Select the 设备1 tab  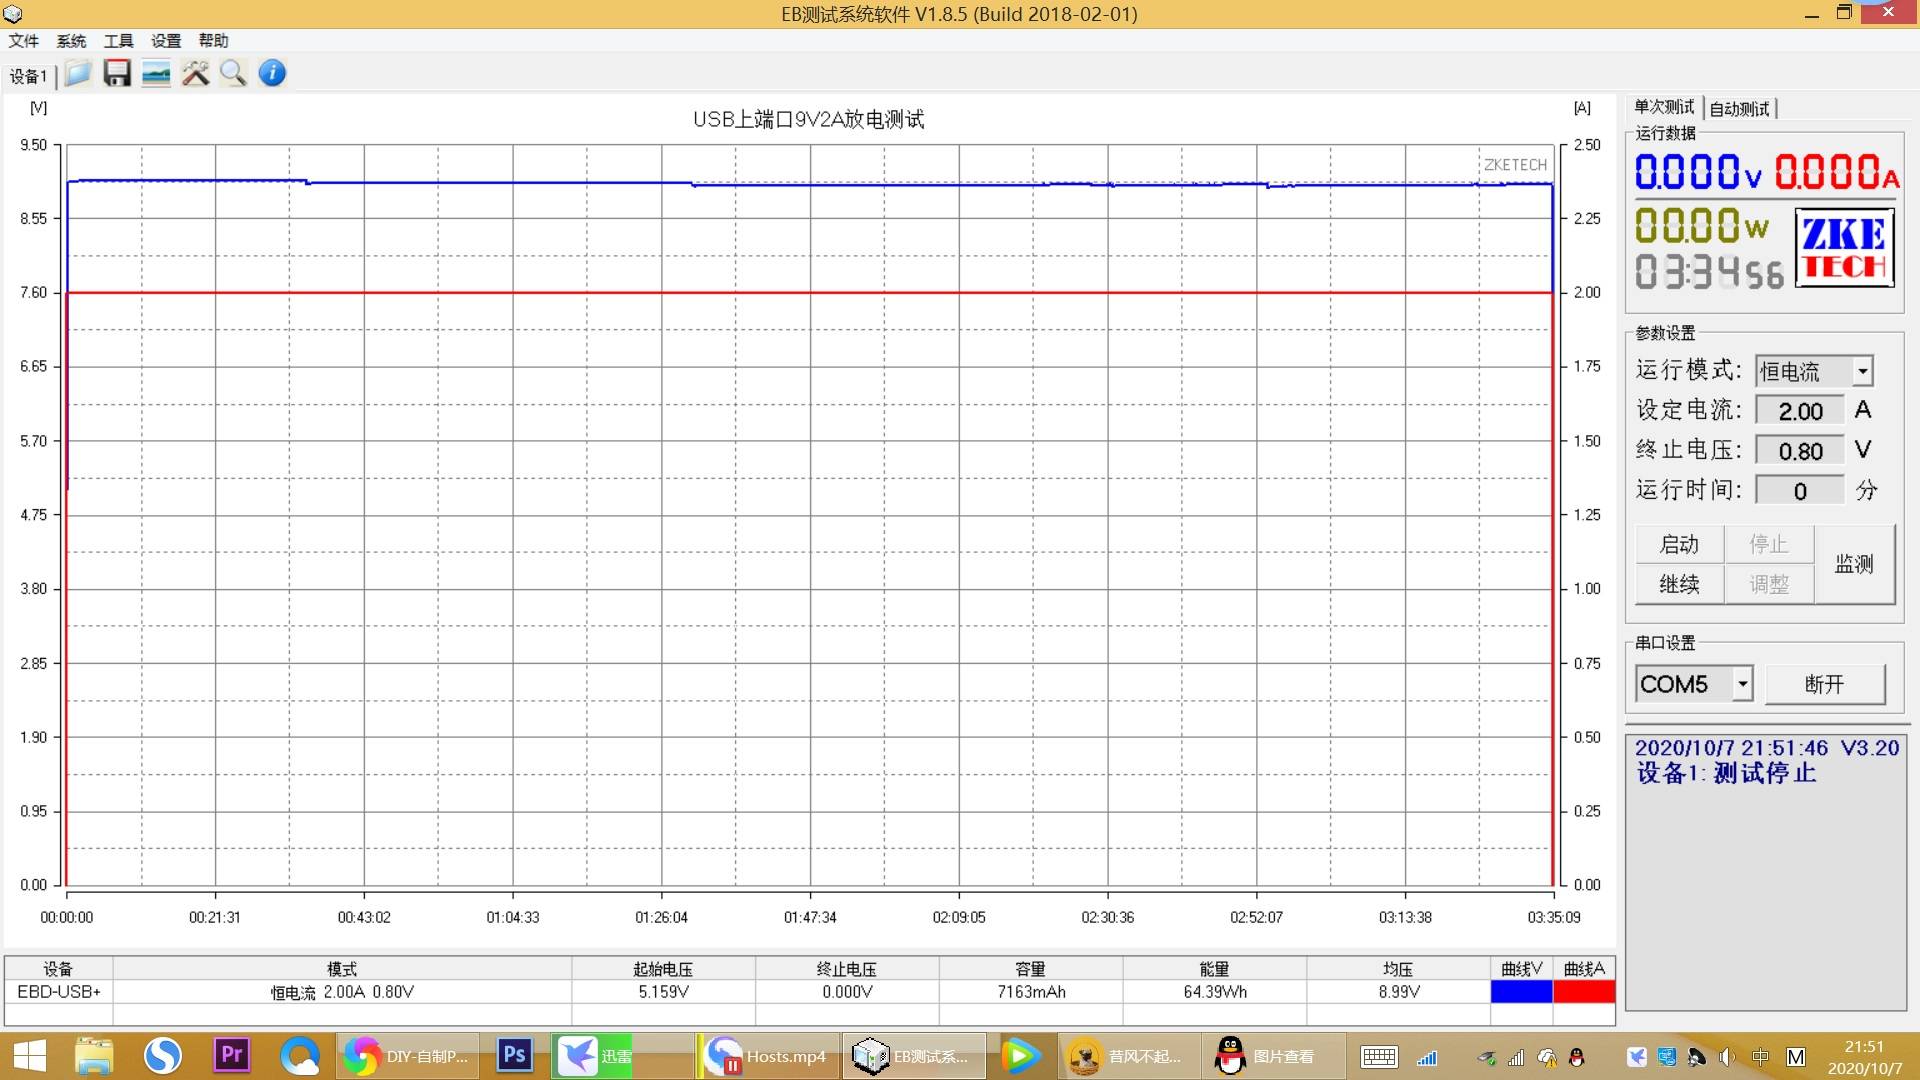coord(28,76)
